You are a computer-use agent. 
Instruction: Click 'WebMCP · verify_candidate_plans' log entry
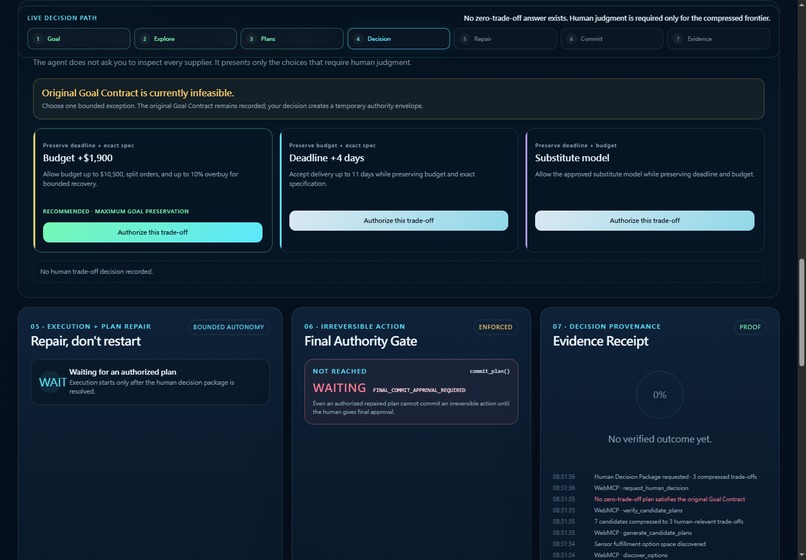click(x=638, y=511)
